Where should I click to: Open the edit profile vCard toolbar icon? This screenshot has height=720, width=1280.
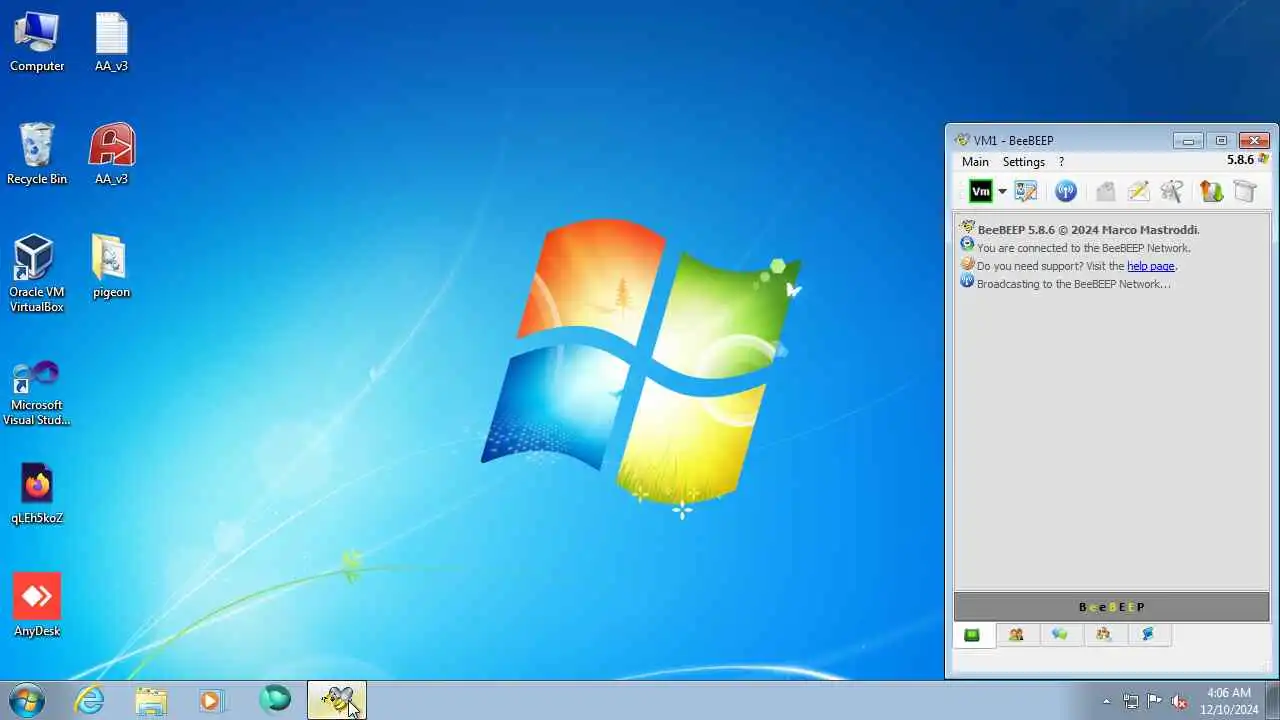1026,191
